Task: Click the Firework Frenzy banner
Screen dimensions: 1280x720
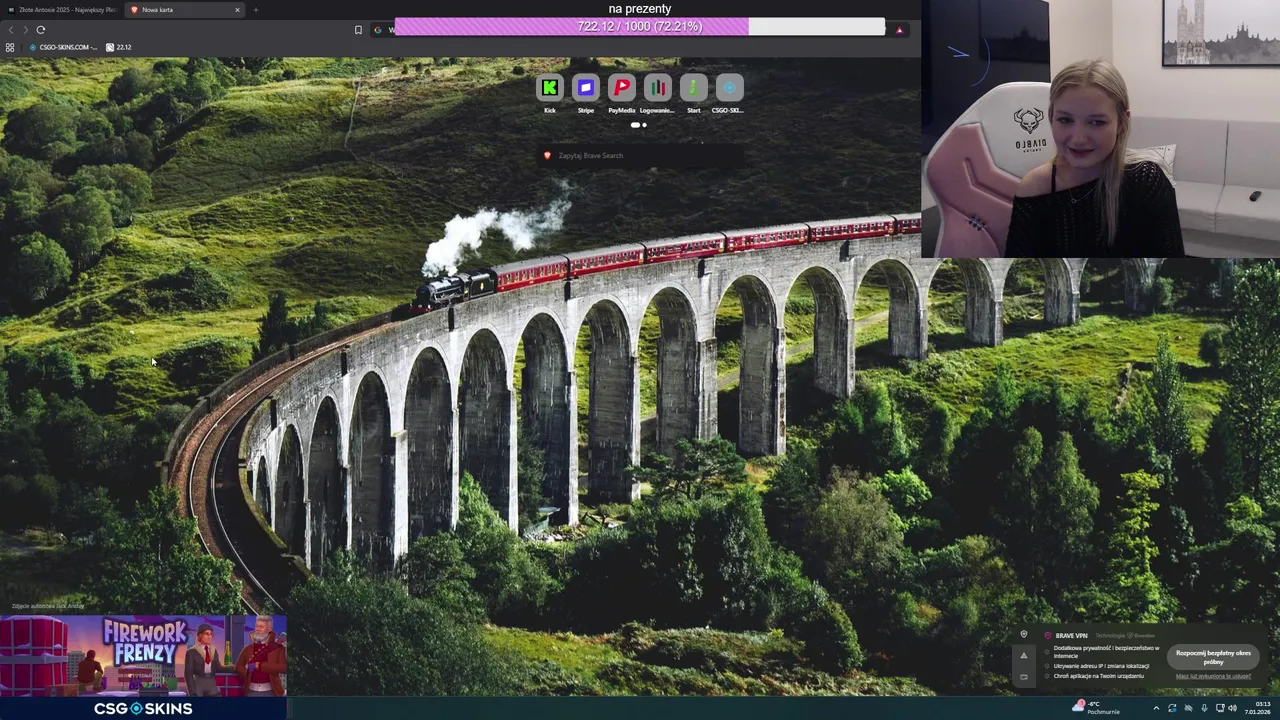Action: pos(143,655)
